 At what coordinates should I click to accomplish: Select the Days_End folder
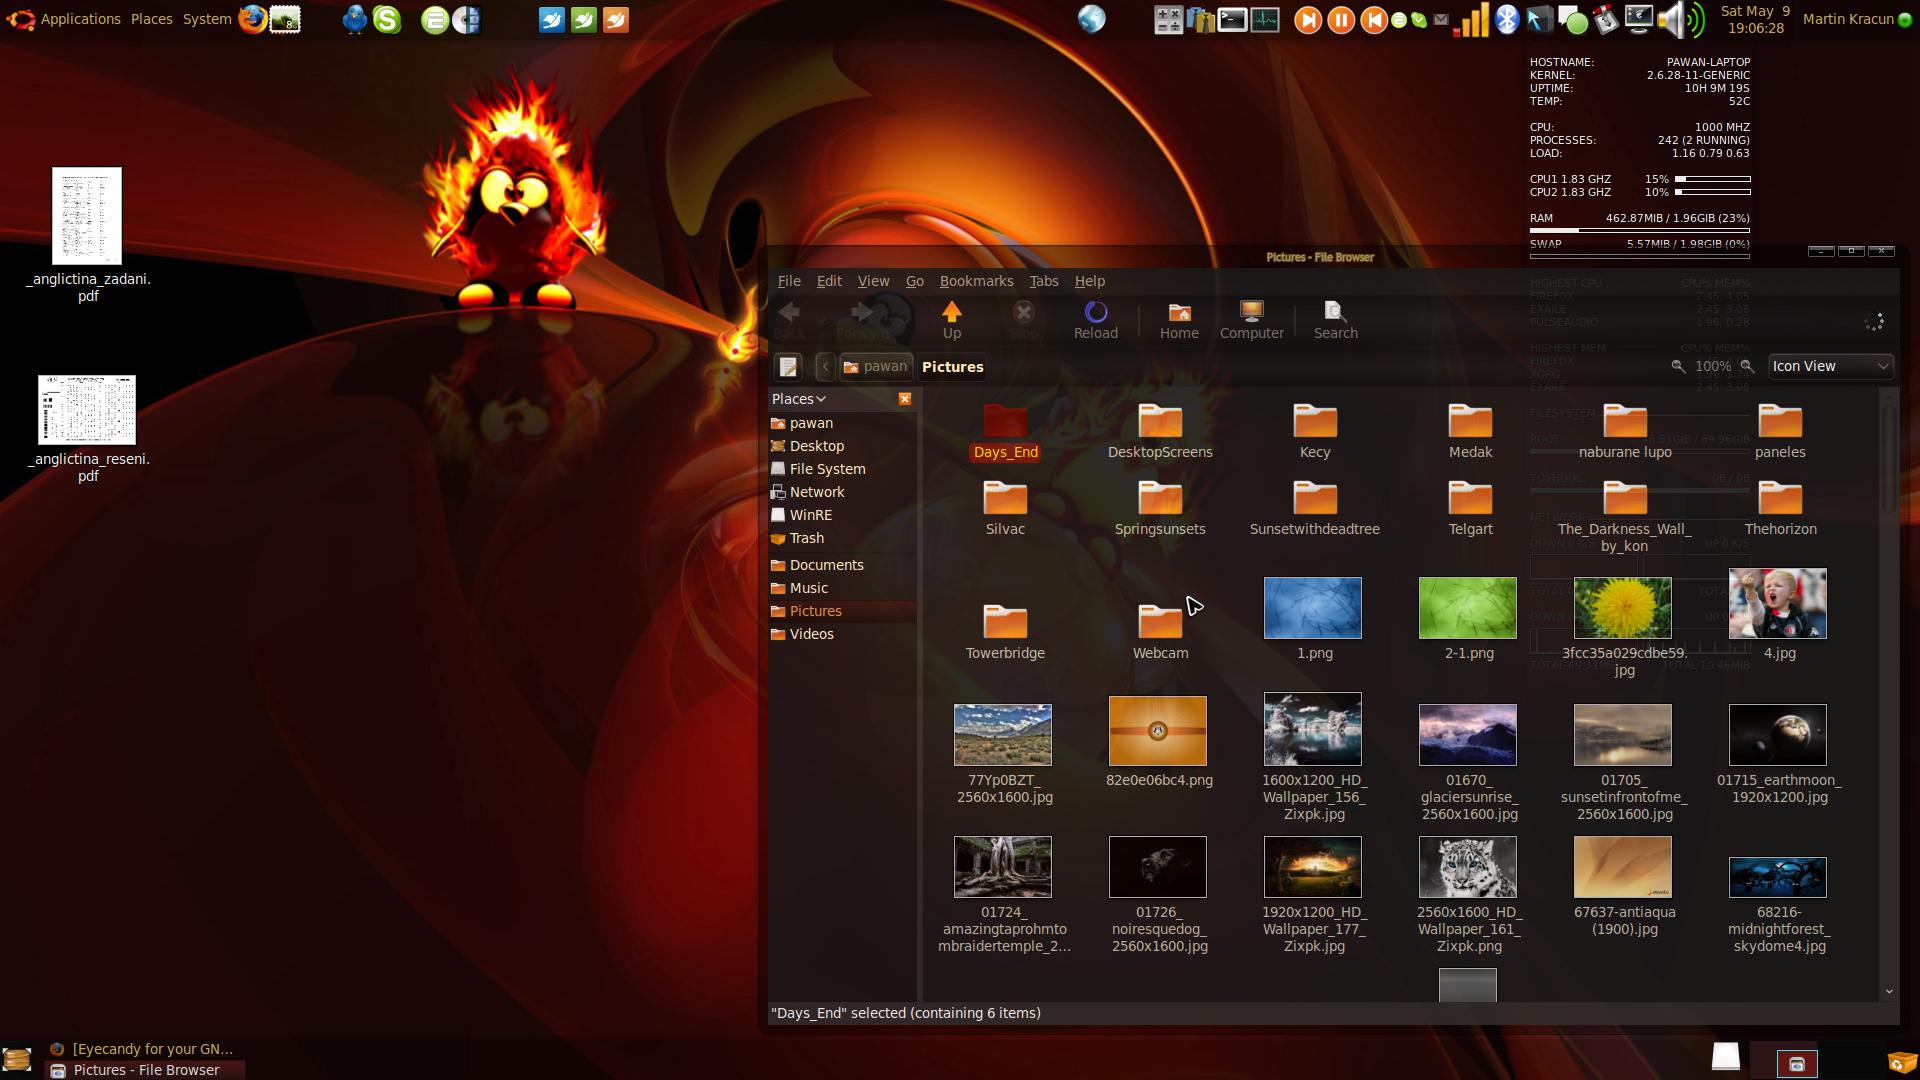coord(1005,431)
